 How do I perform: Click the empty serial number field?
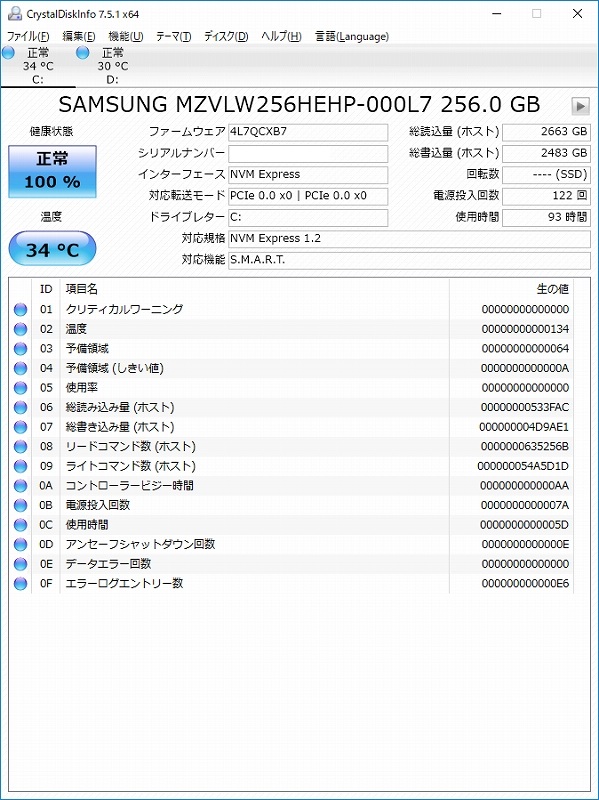(x=308, y=154)
